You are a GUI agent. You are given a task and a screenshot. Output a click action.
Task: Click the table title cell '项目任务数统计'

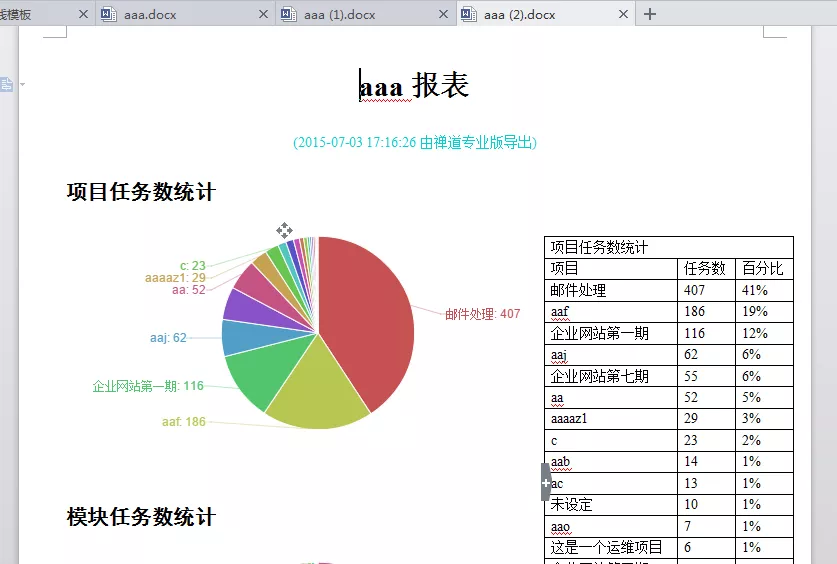tap(669, 247)
